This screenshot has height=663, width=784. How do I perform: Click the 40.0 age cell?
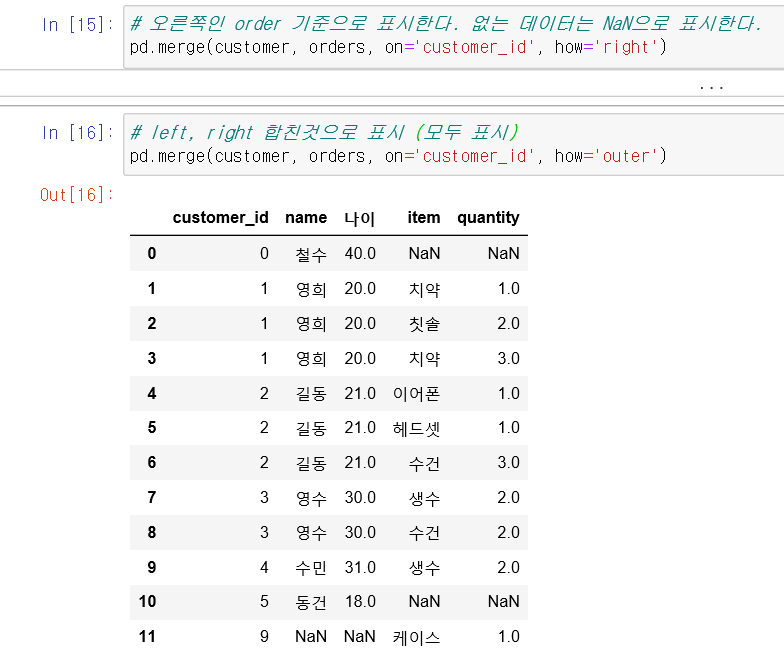pos(360,254)
